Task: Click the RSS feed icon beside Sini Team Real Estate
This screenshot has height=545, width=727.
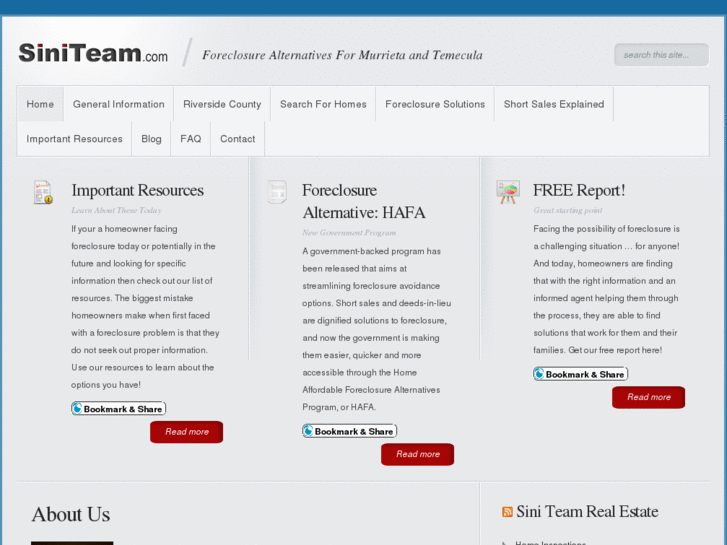Action: (x=507, y=512)
